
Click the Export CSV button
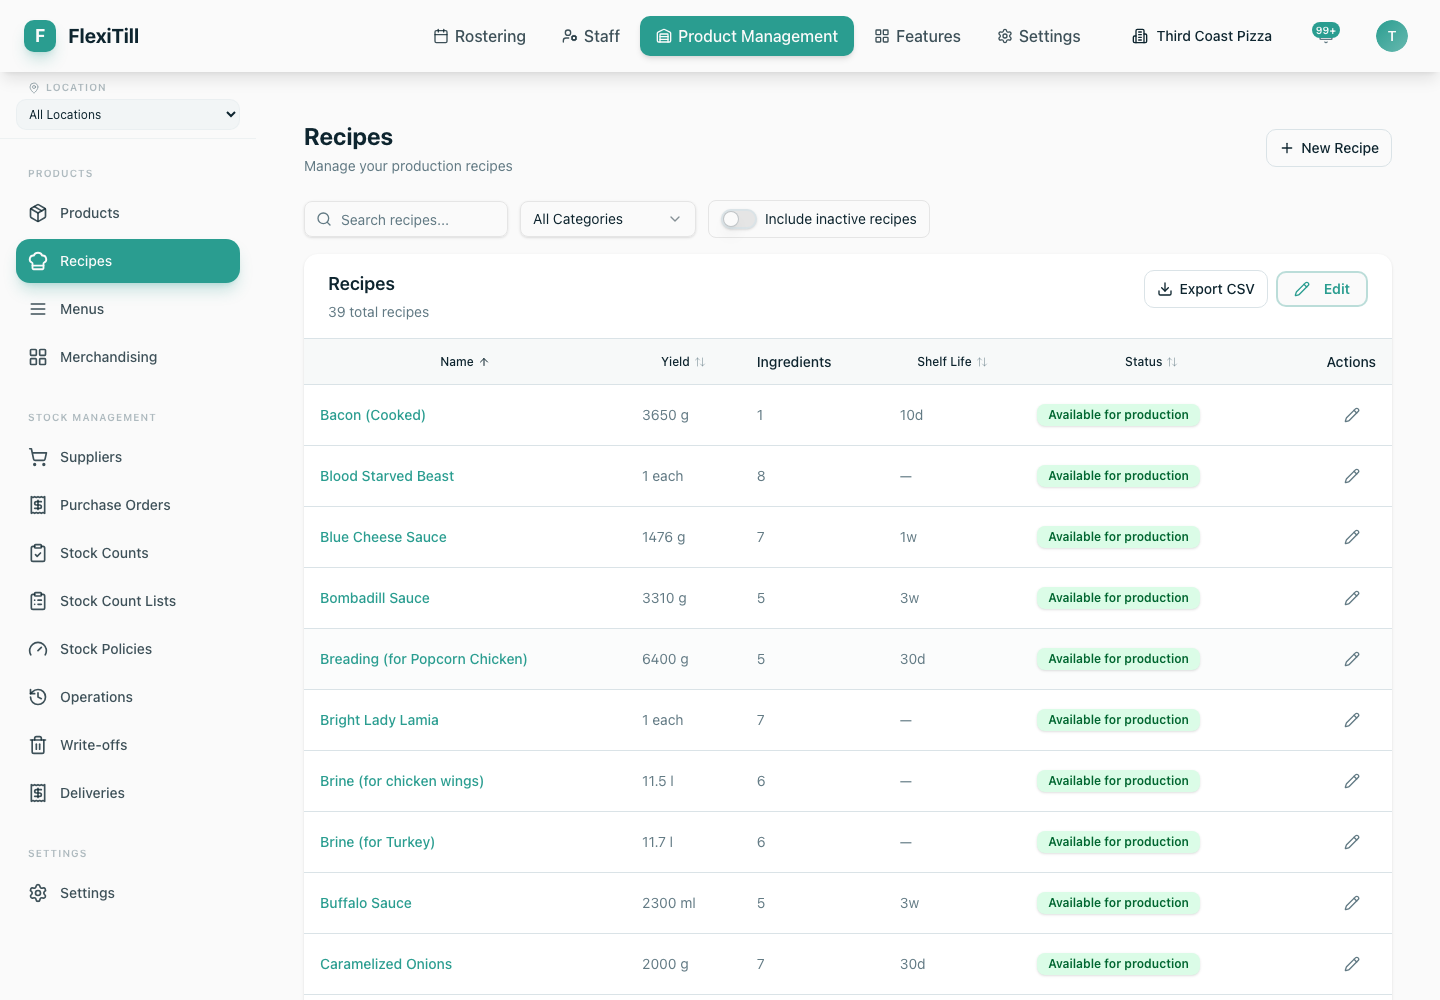(x=1206, y=289)
